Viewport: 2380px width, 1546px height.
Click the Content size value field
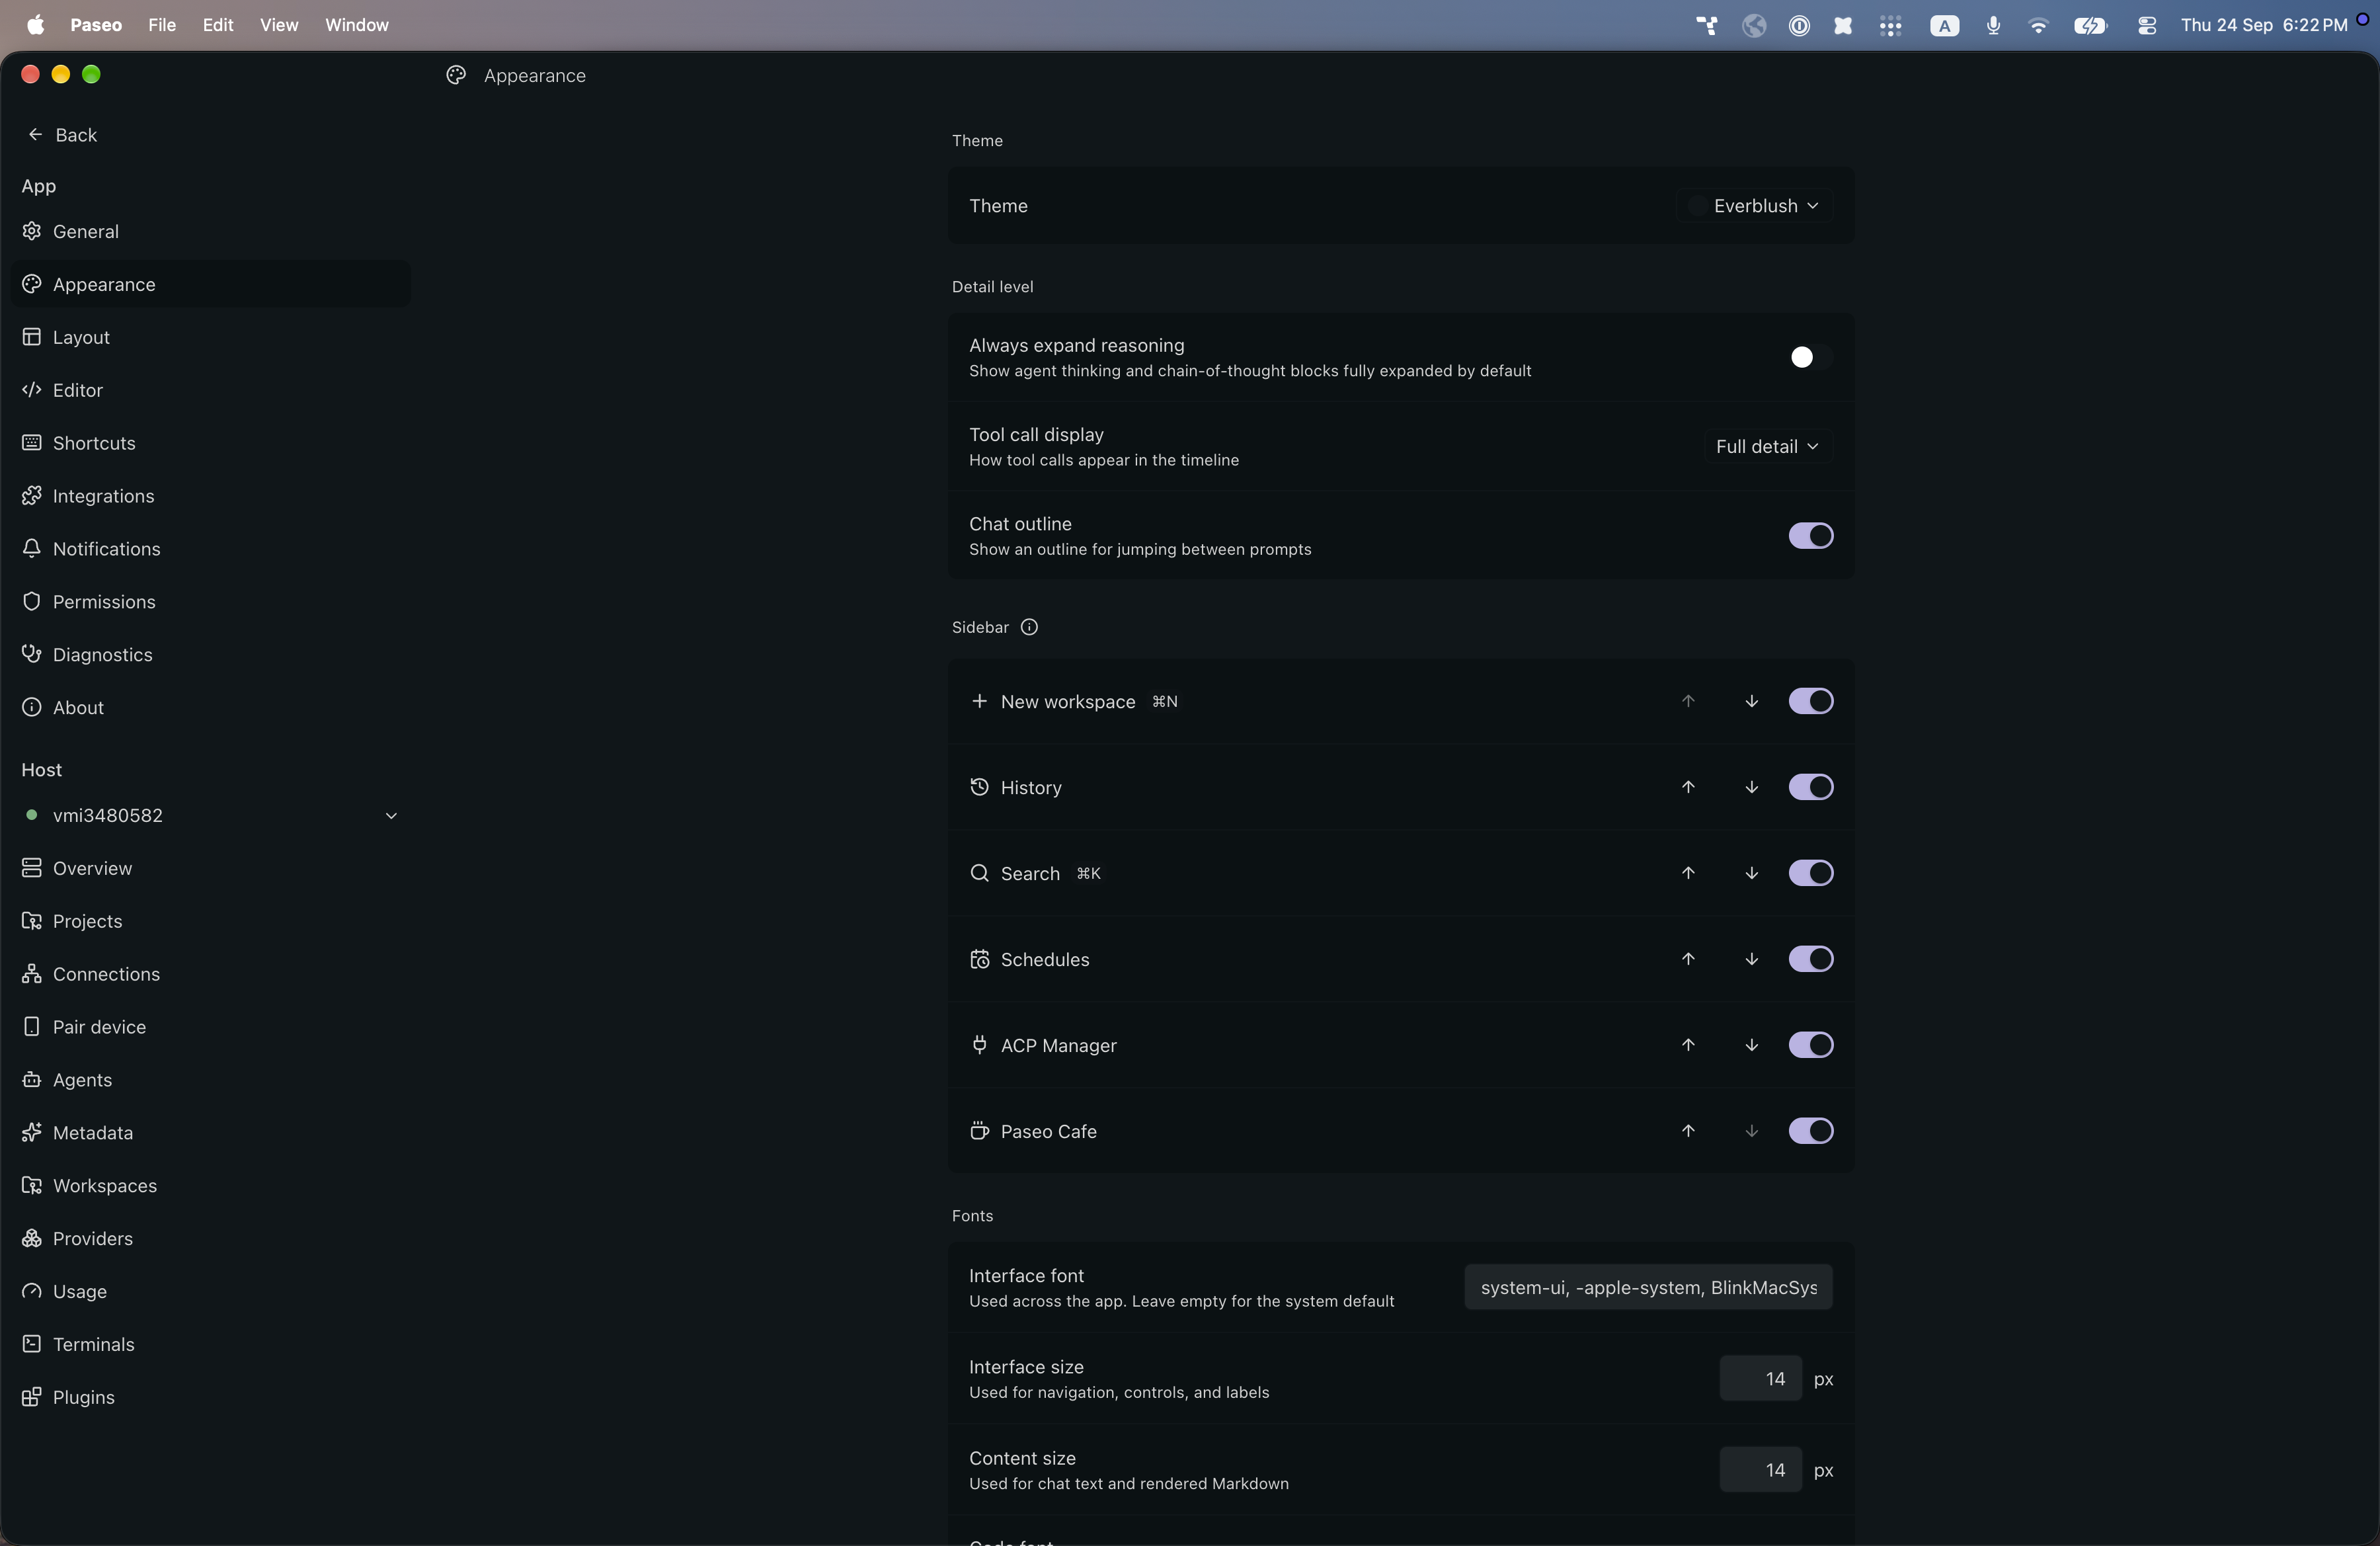coord(1760,1470)
